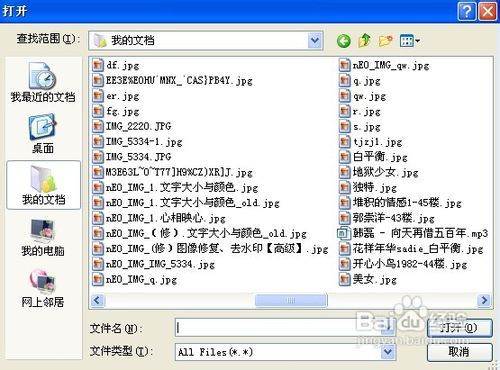The image size is (500, 370).
Task: Click the green Back navigation arrow
Action: tap(344, 41)
